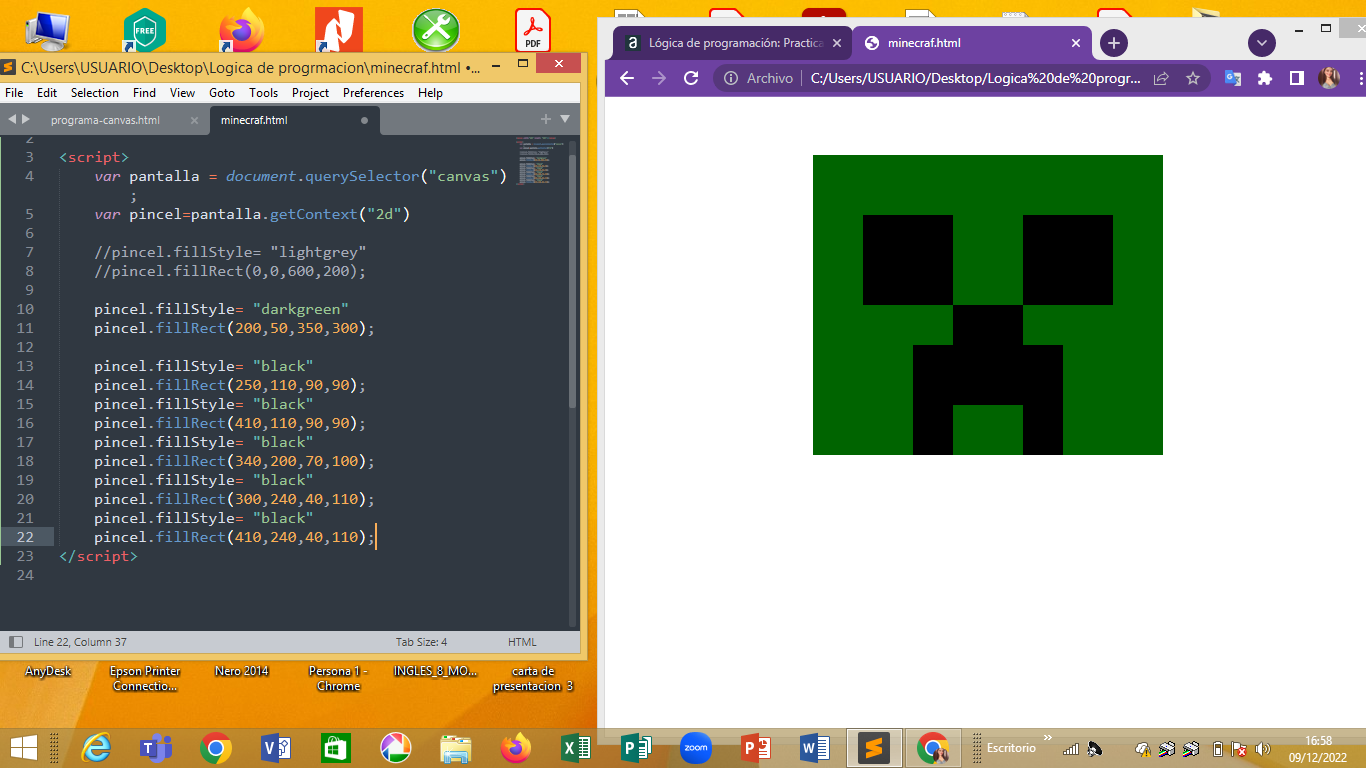The height and width of the screenshot is (768, 1366).
Task: Open PowerPoint from the taskbar
Action: [x=756, y=747]
